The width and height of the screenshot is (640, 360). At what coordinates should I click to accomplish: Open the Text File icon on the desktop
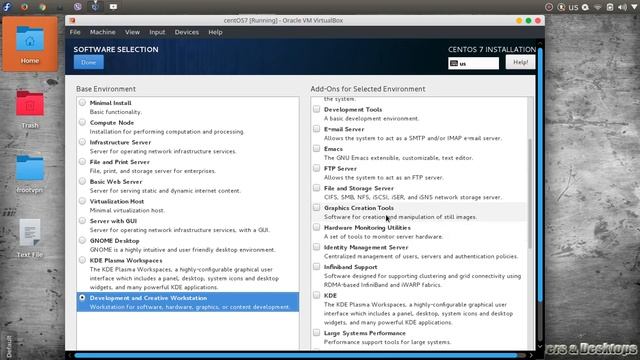tap(30, 238)
